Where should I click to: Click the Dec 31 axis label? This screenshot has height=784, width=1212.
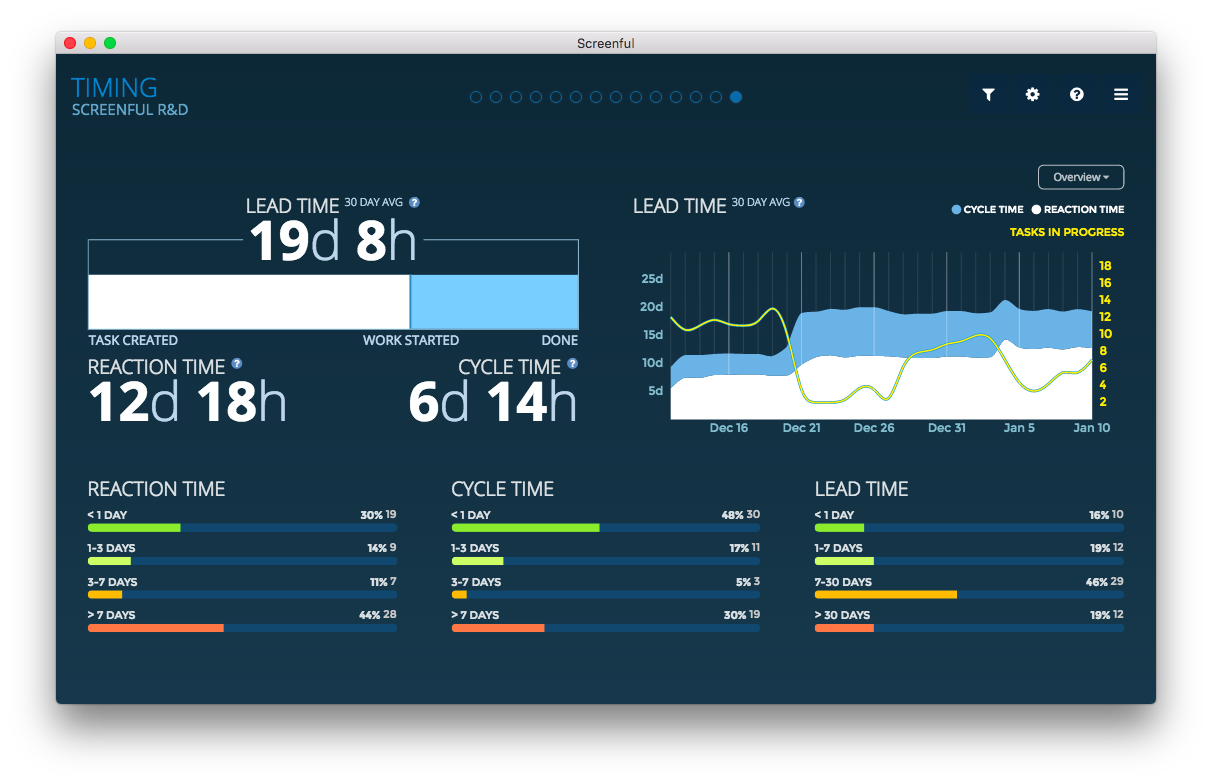pyautogui.click(x=946, y=427)
